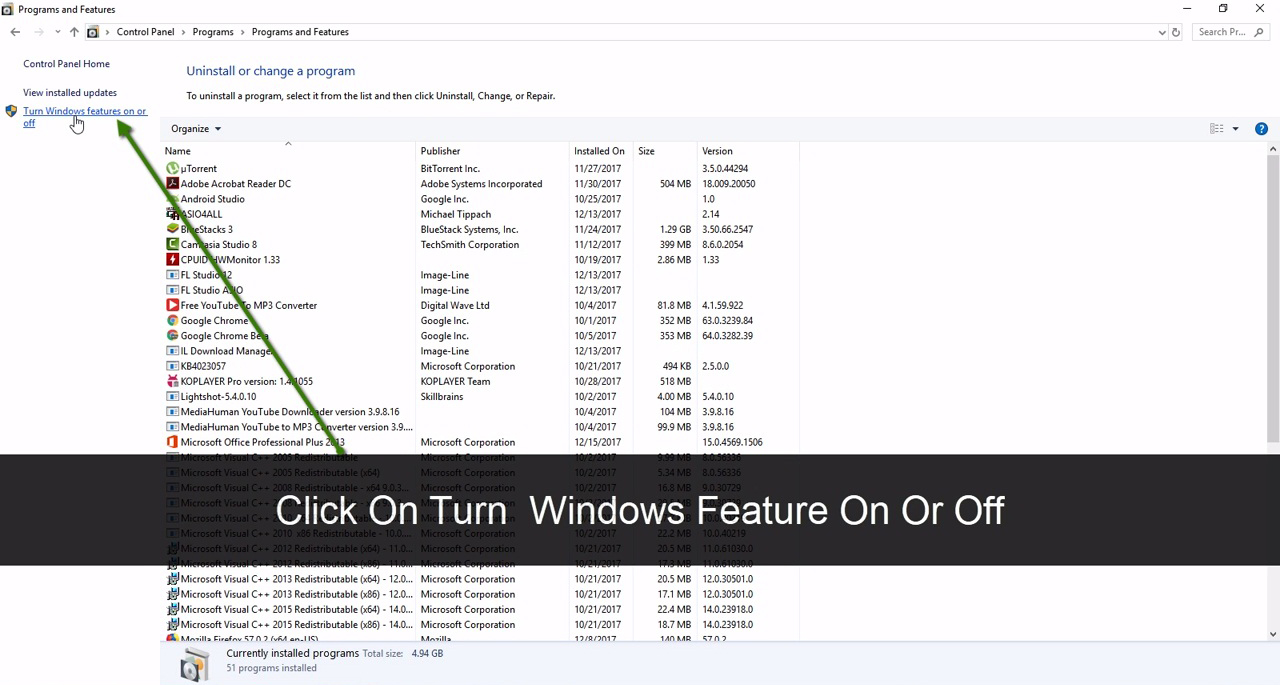Select Microsoft Visual C++ 2015 Redistributable (x64)

[482, 609]
